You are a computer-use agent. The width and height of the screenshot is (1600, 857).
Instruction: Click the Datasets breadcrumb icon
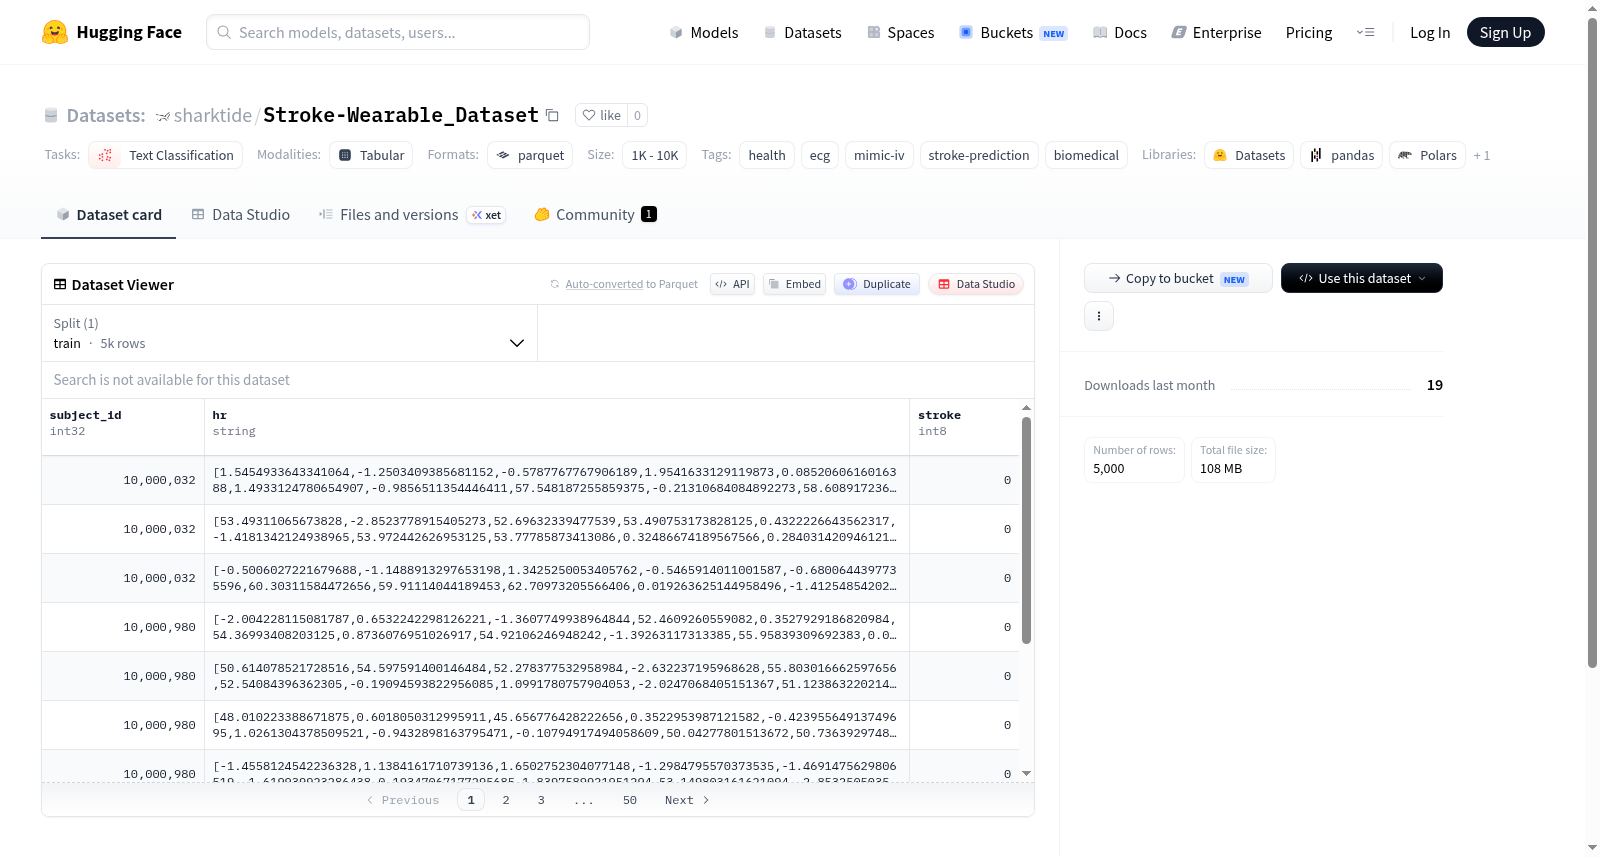51,116
